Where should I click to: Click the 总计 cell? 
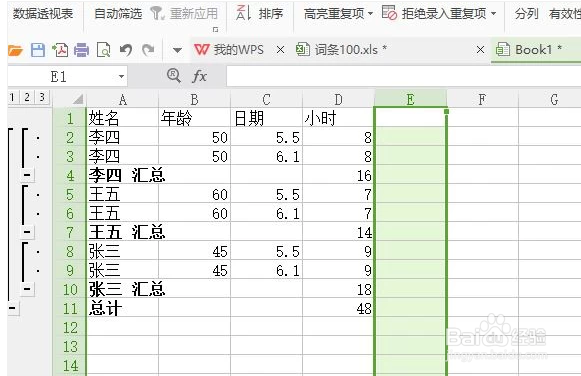122,308
